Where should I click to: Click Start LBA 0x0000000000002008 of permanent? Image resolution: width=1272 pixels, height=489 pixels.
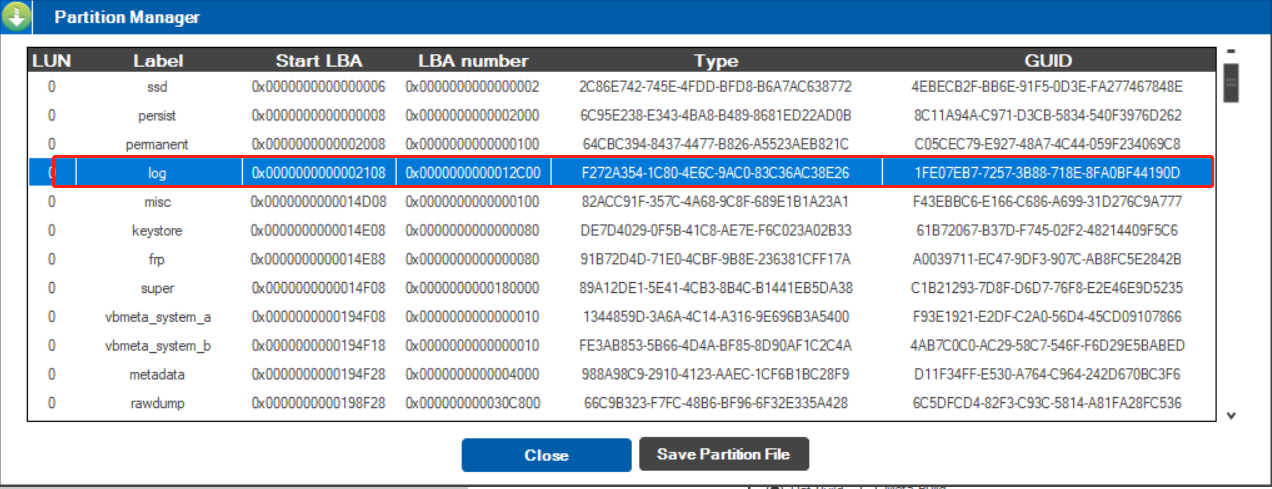(x=319, y=145)
